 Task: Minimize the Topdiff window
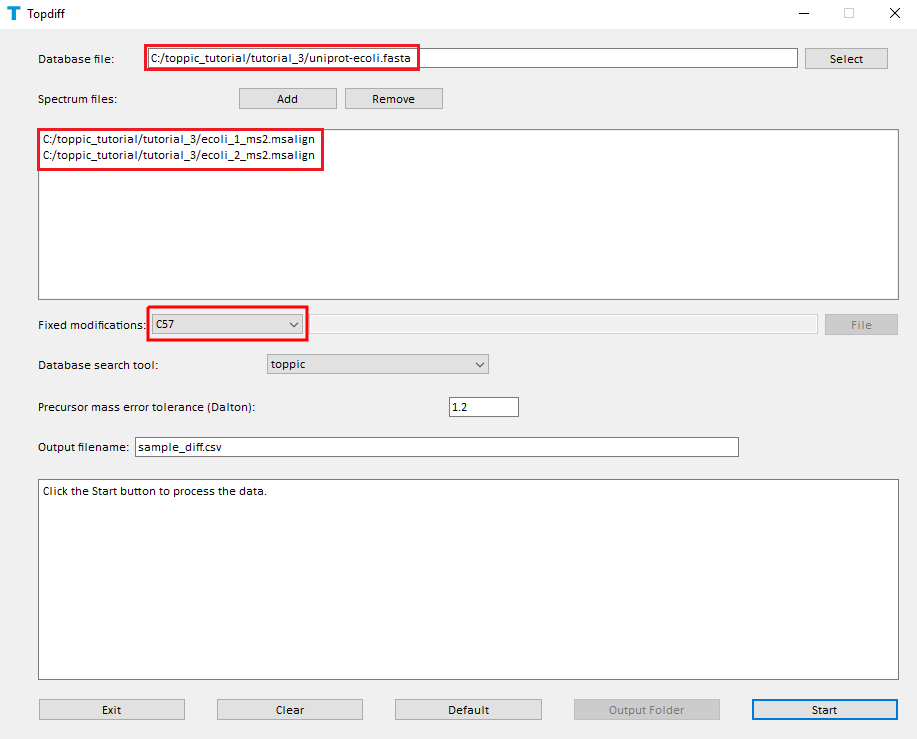point(803,14)
